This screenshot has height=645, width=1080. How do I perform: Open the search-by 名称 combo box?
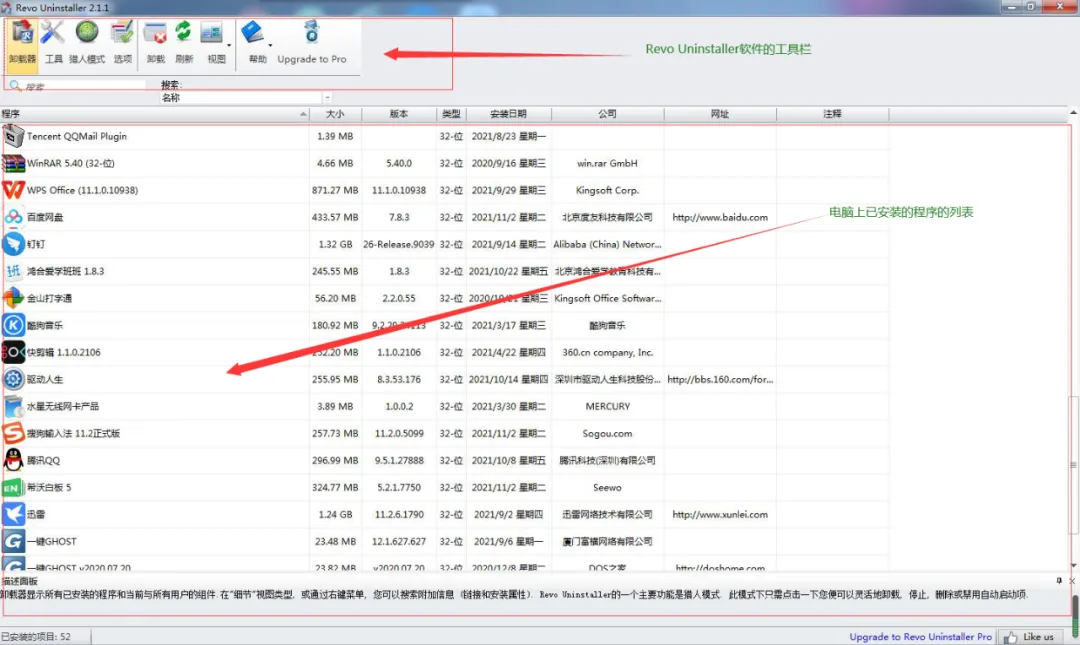(245, 98)
